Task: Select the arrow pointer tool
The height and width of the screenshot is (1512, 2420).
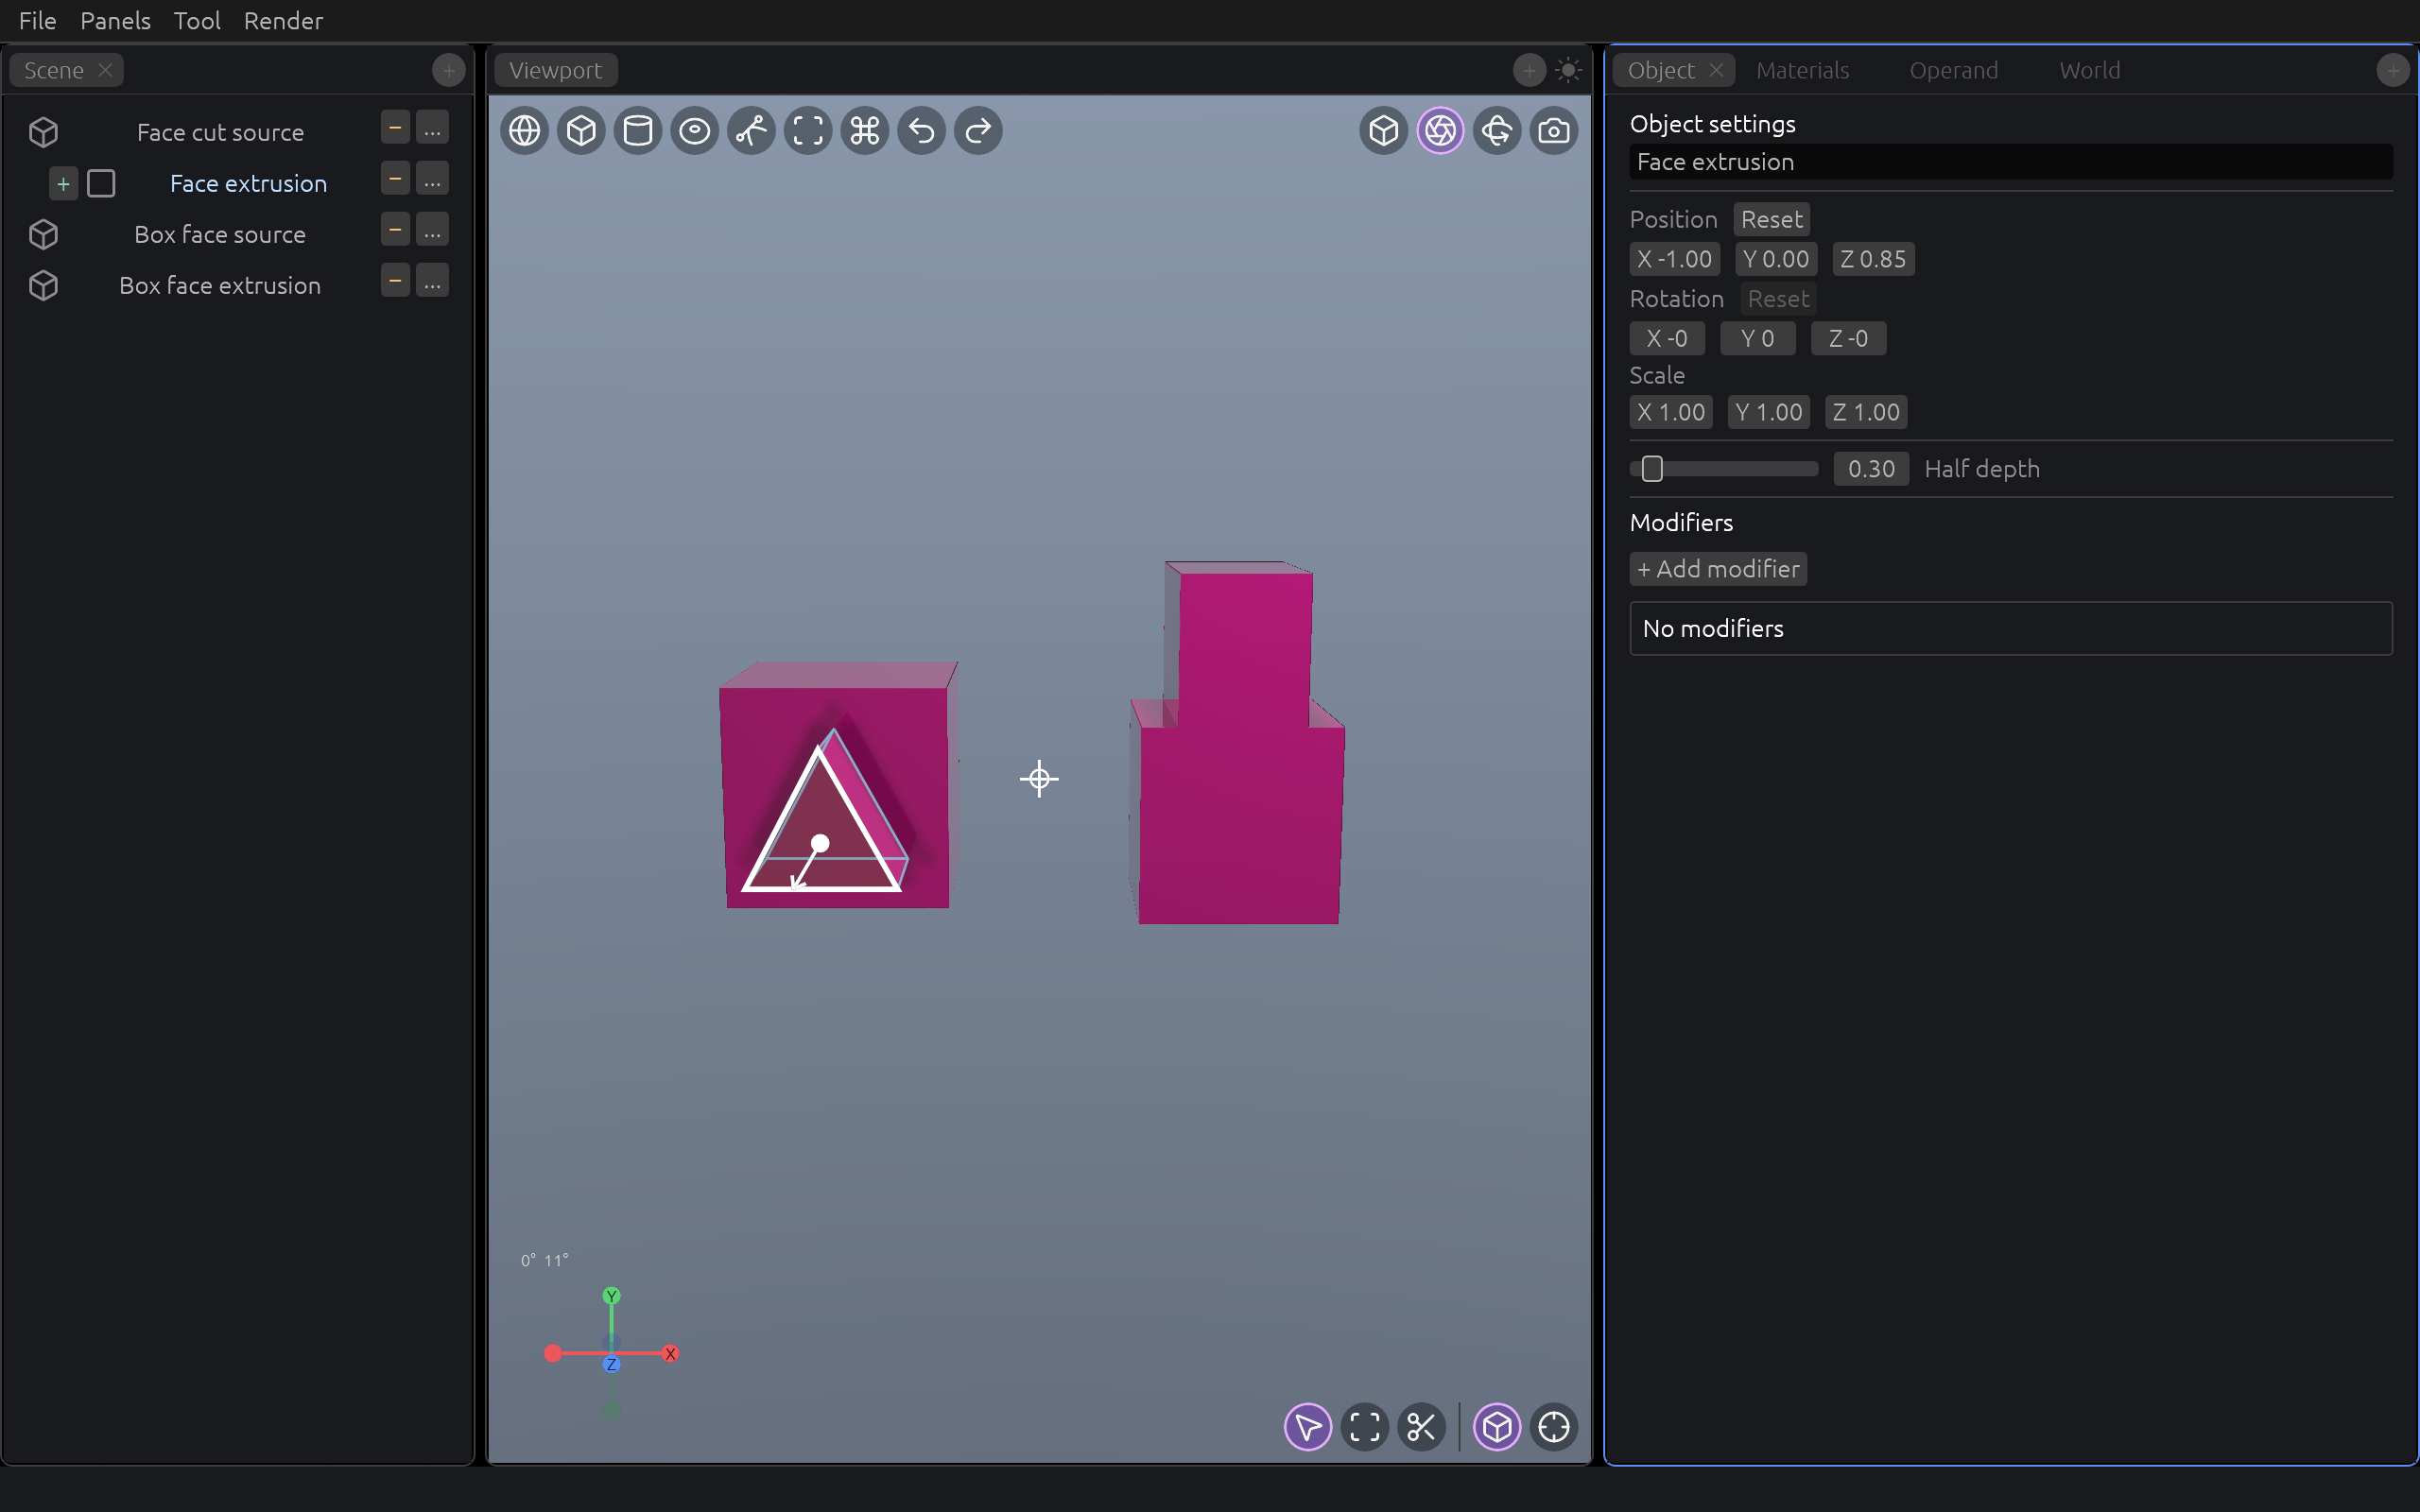Action: [x=1308, y=1427]
